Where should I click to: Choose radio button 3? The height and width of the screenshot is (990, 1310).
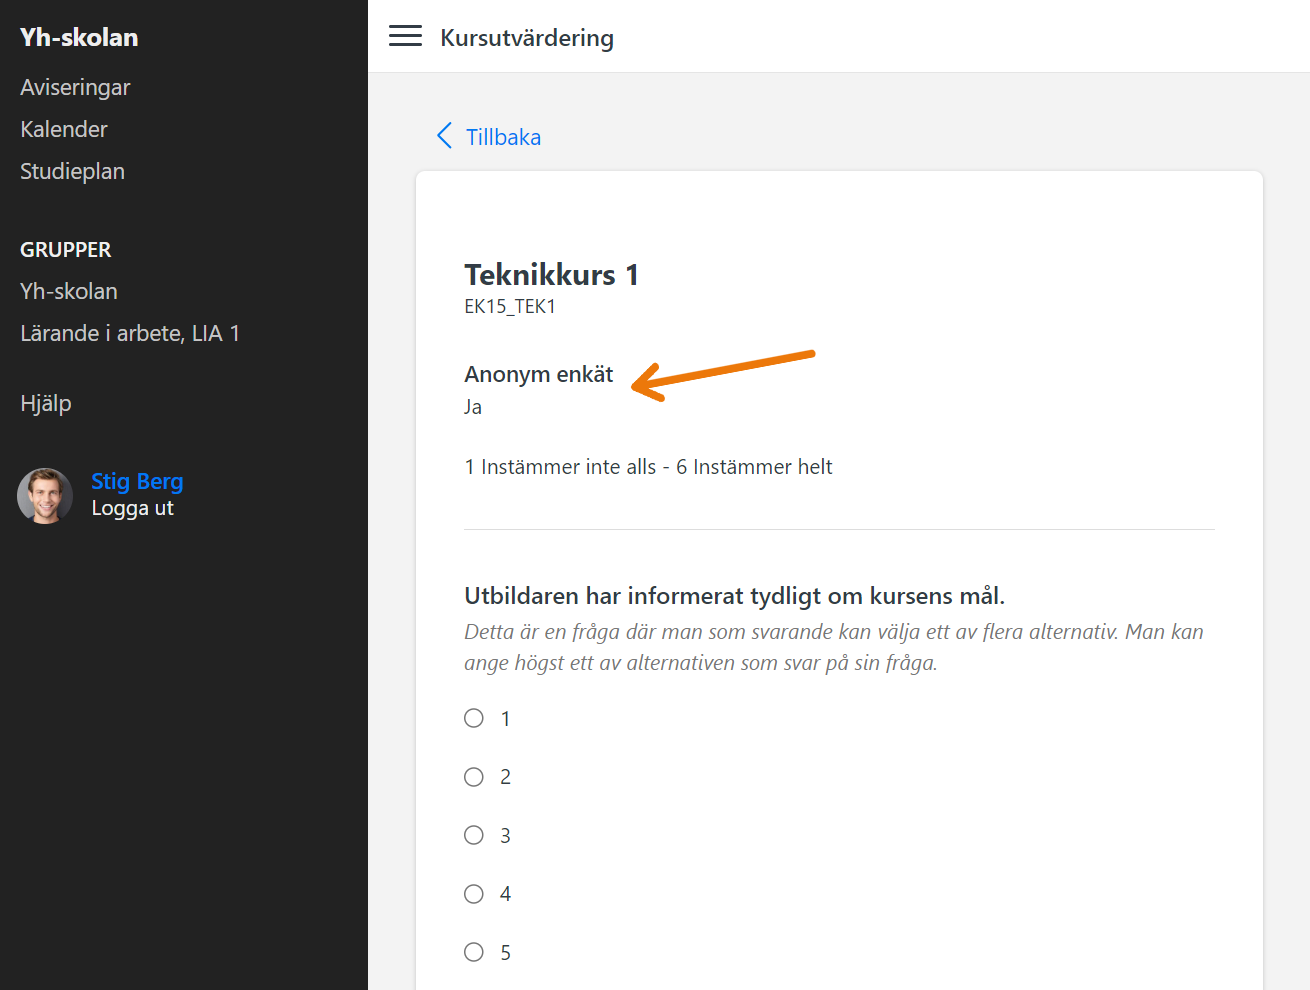(x=474, y=835)
